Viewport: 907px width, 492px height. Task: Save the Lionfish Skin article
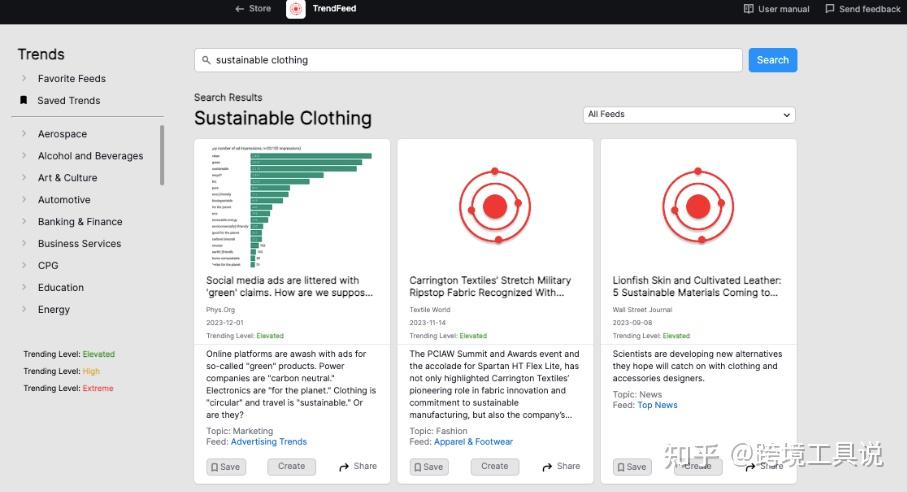pos(631,466)
